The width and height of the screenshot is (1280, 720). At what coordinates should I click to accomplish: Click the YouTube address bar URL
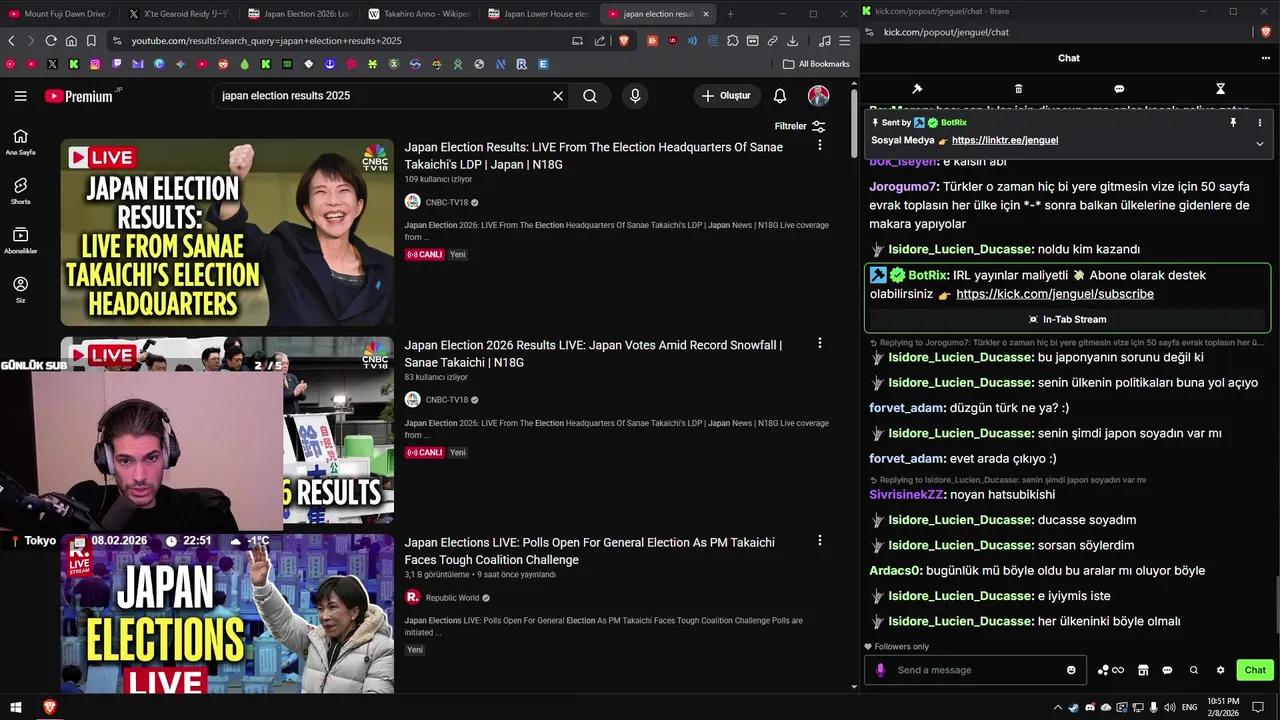tap(266, 41)
